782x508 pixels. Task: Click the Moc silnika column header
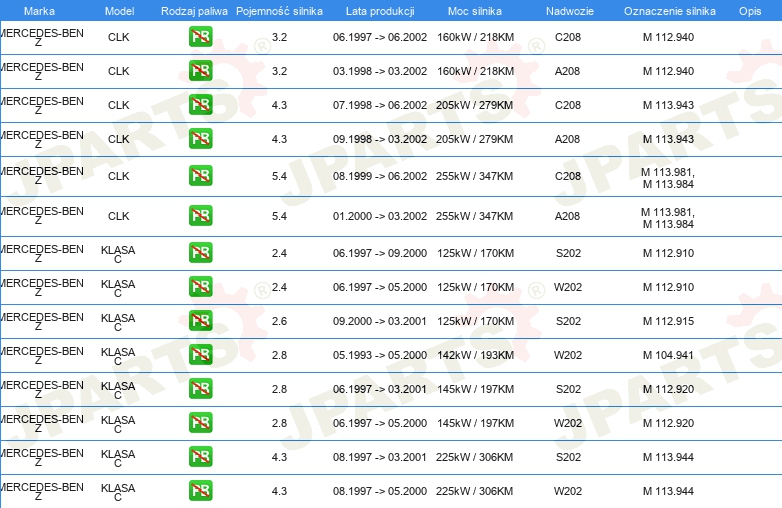[475, 11]
